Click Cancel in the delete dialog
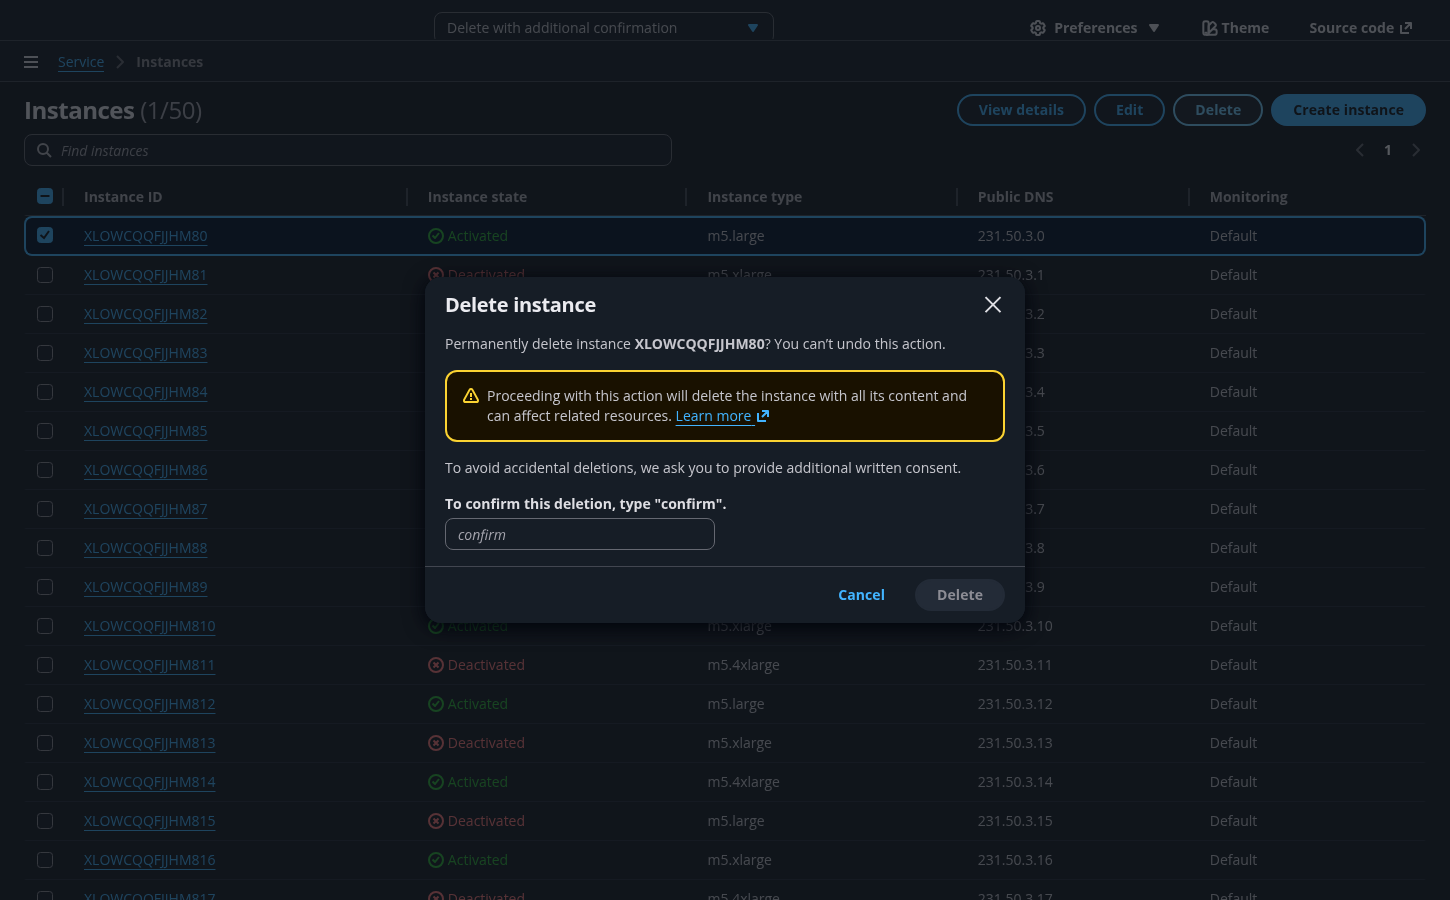This screenshot has width=1450, height=900. tap(861, 595)
